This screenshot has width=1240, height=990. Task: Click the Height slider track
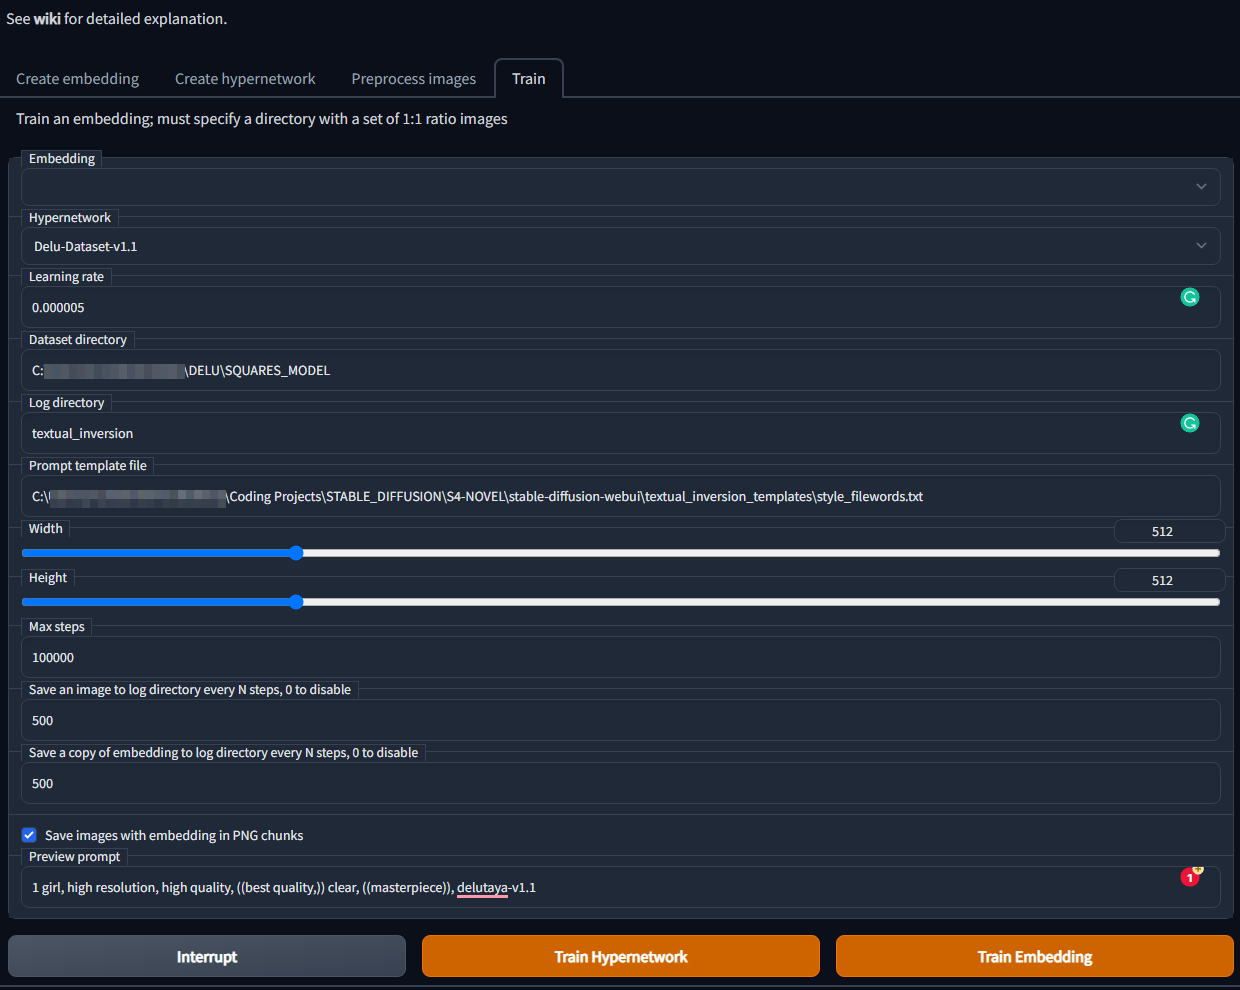(x=620, y=602)
